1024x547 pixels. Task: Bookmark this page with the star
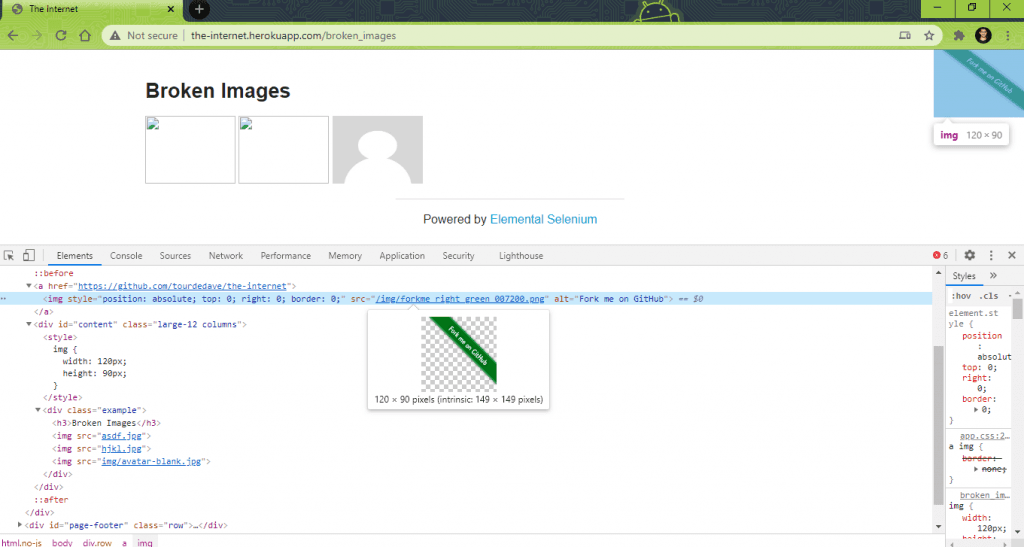tap(929, 35)
